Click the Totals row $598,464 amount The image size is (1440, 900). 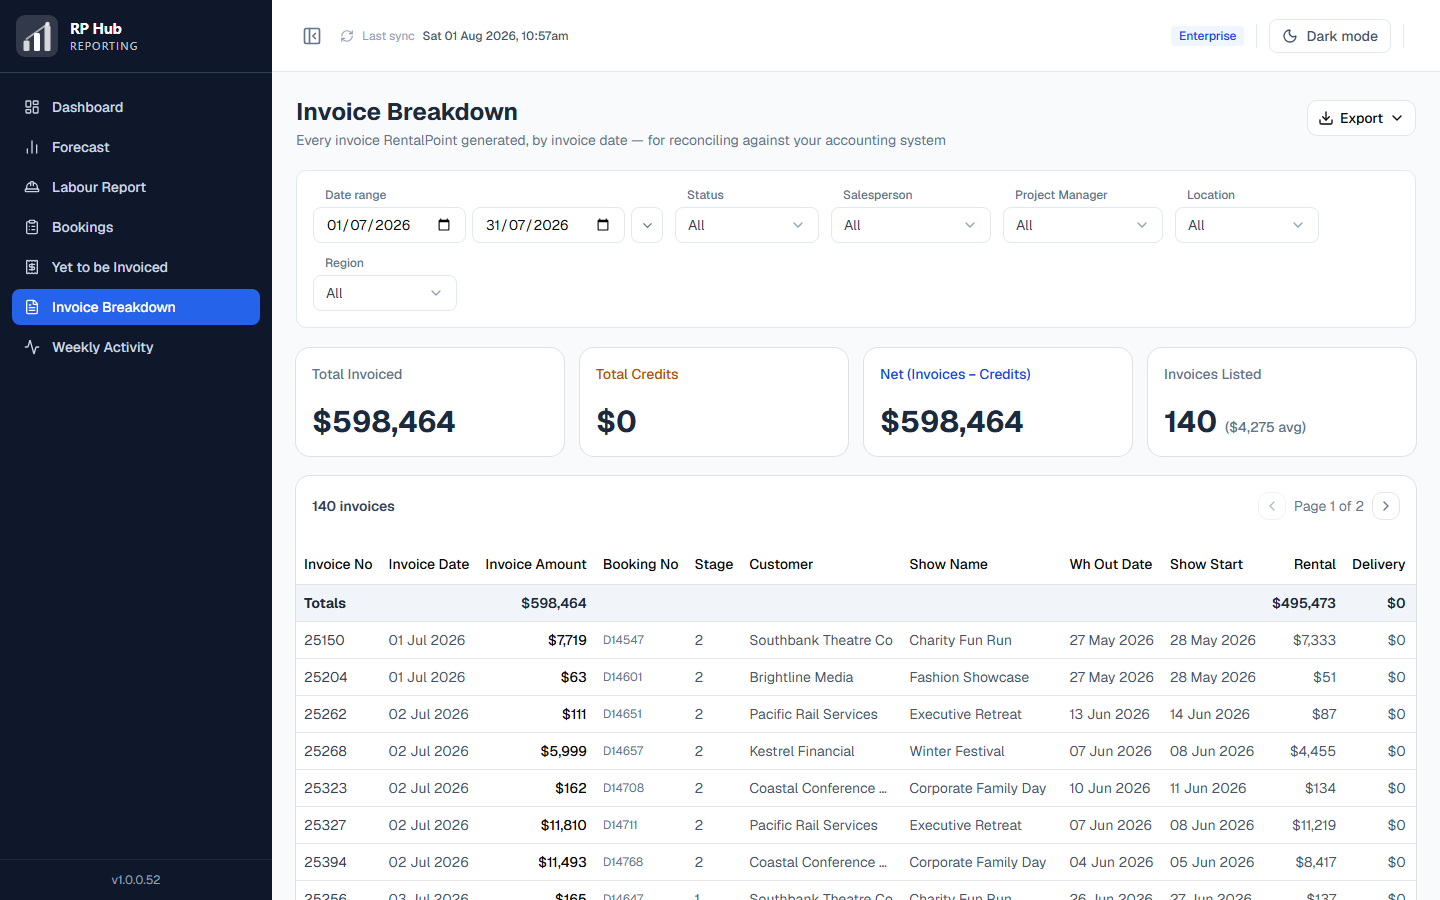coord(554,603)
